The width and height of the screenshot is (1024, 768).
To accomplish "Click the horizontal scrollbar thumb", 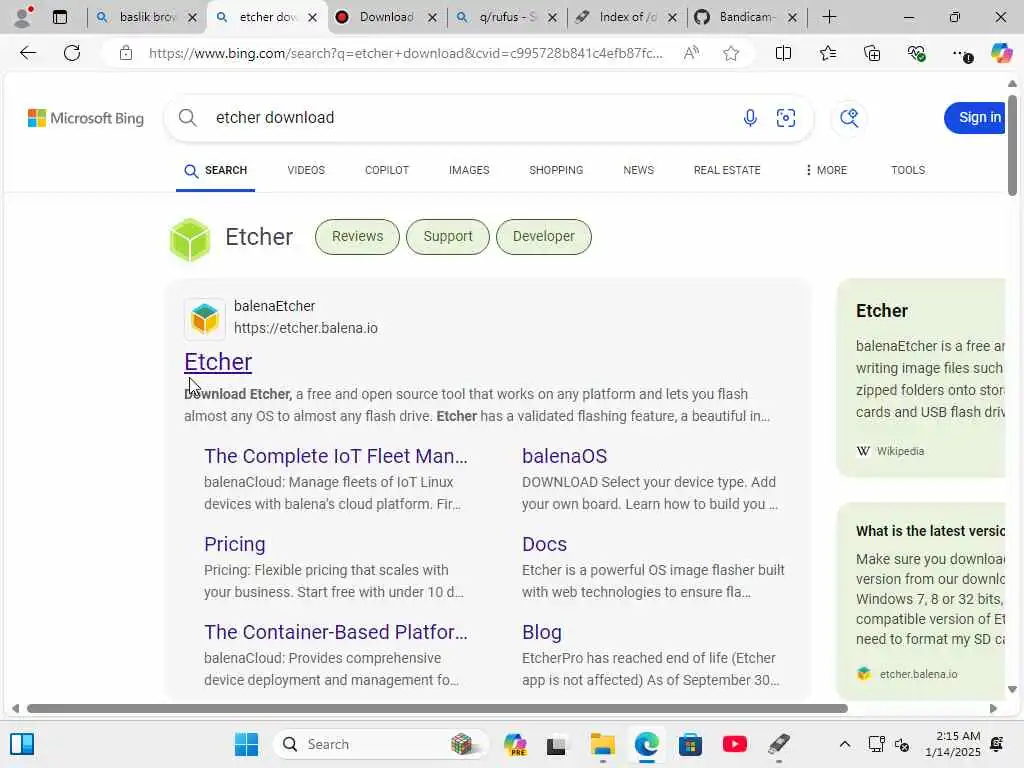I will pyautogui.click(x=438, y=709).
